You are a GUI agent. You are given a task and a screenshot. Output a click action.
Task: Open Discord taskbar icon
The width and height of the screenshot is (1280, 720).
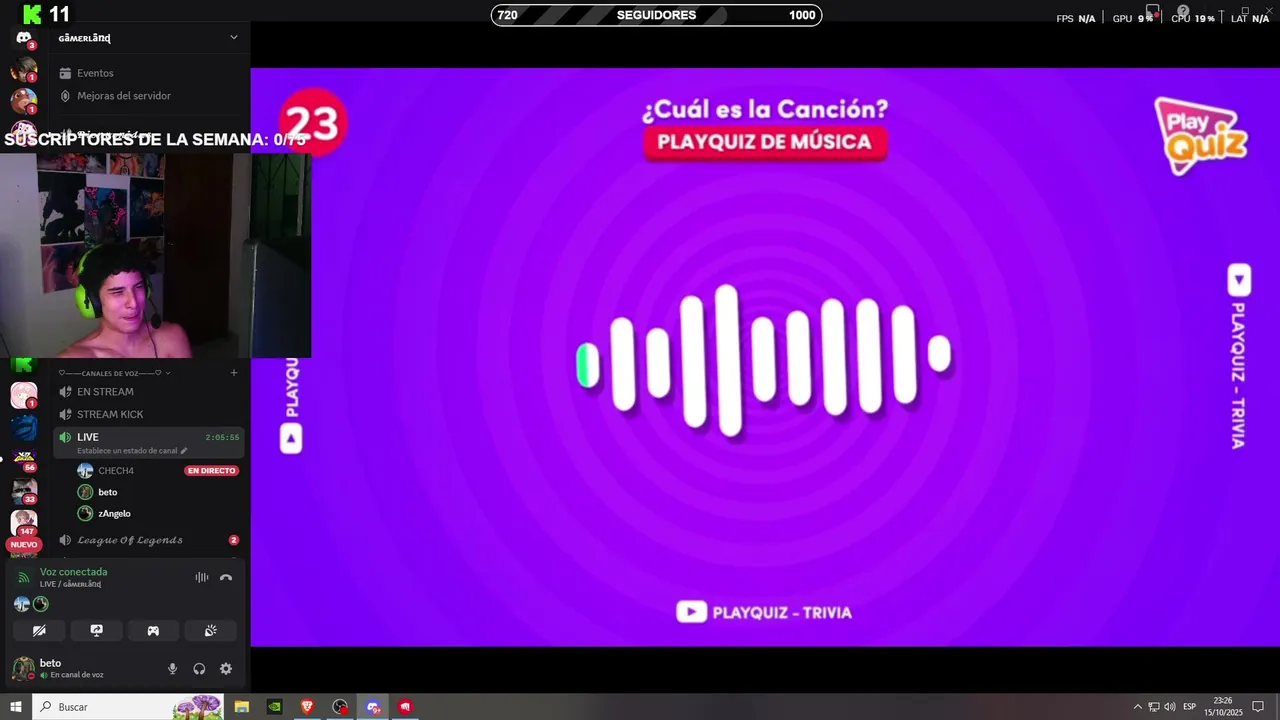click(373, 706)
